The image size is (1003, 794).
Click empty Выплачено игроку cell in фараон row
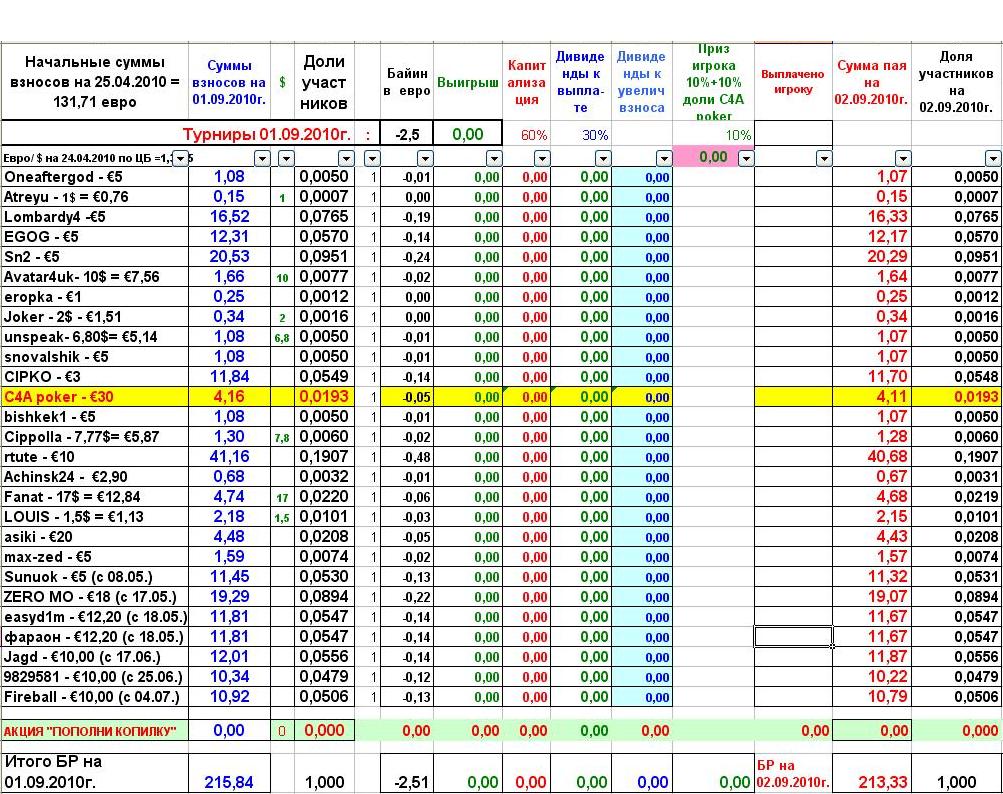(x=793, y=637)
